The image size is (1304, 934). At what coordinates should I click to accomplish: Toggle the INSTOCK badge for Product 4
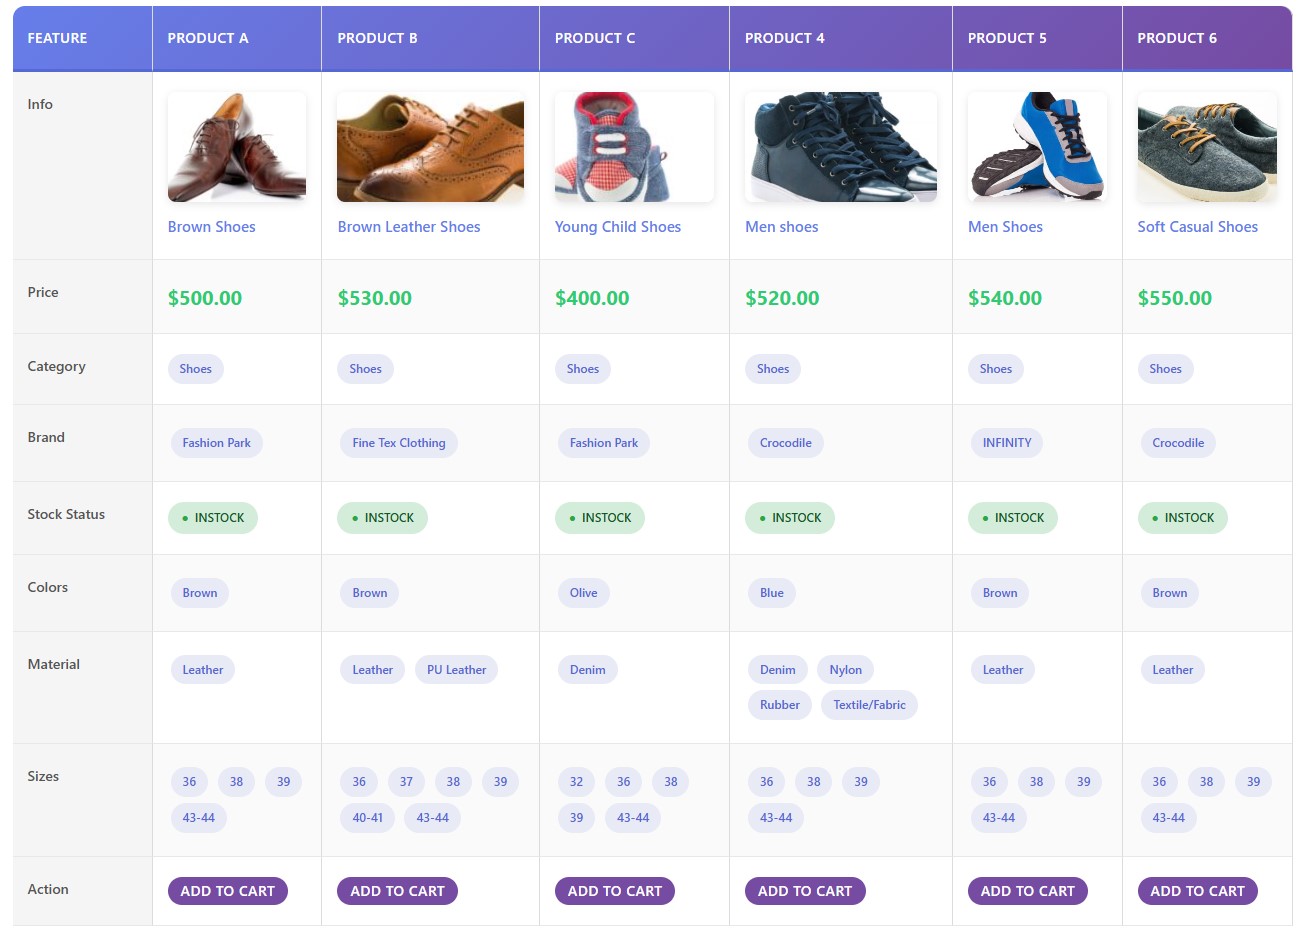pos(790,518)
